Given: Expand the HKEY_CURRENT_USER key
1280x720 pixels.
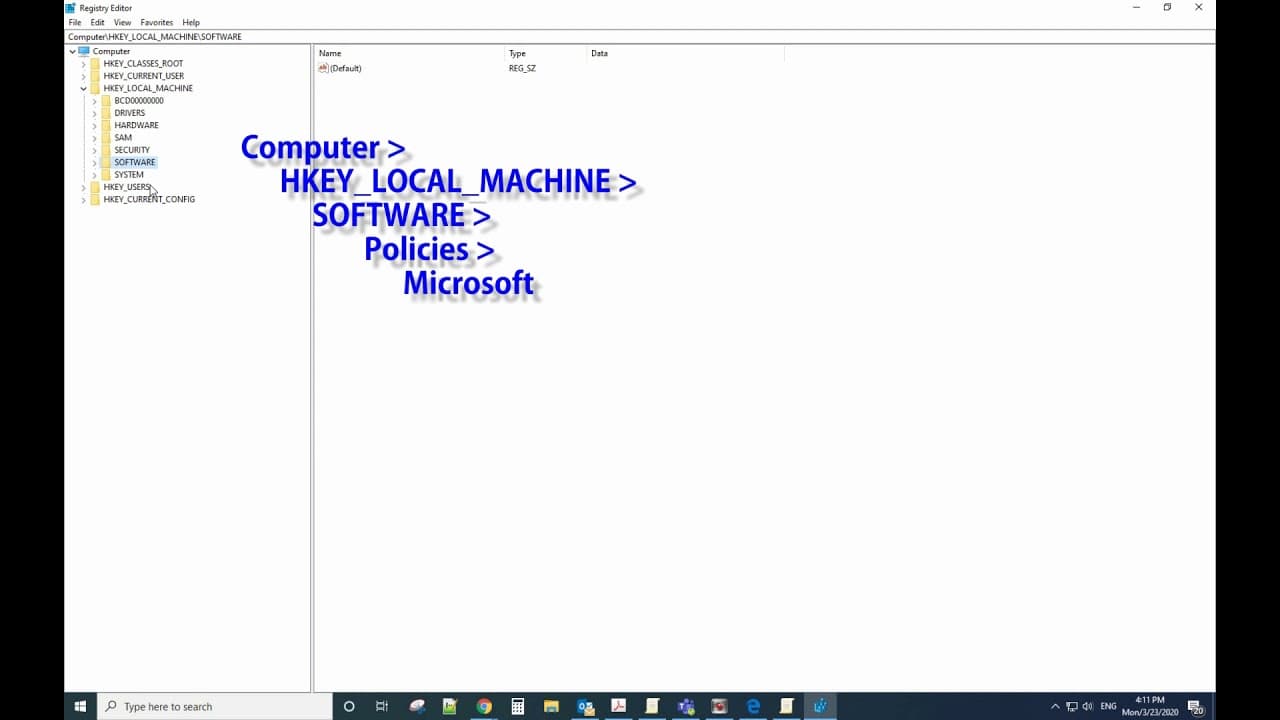Looking at the screenshot, I should click(83, 76).
